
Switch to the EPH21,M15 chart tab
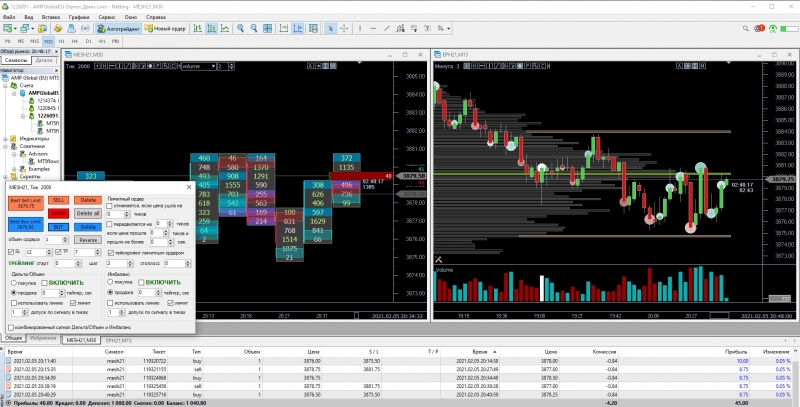click(x=118, y=340)
